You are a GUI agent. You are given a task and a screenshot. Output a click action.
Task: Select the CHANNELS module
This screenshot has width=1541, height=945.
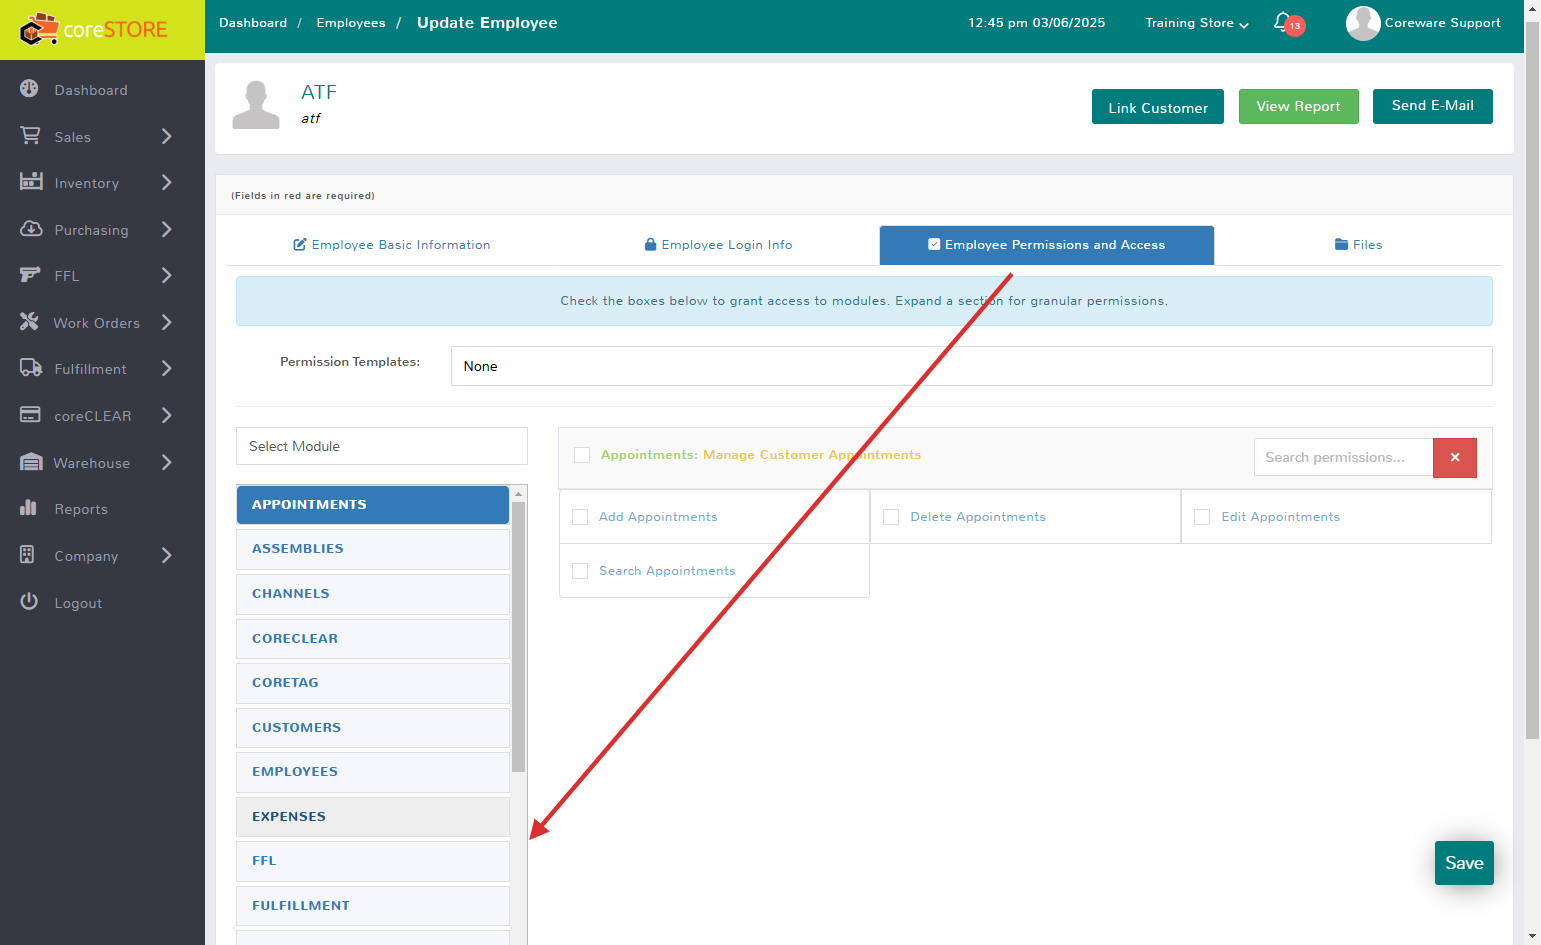373,594
